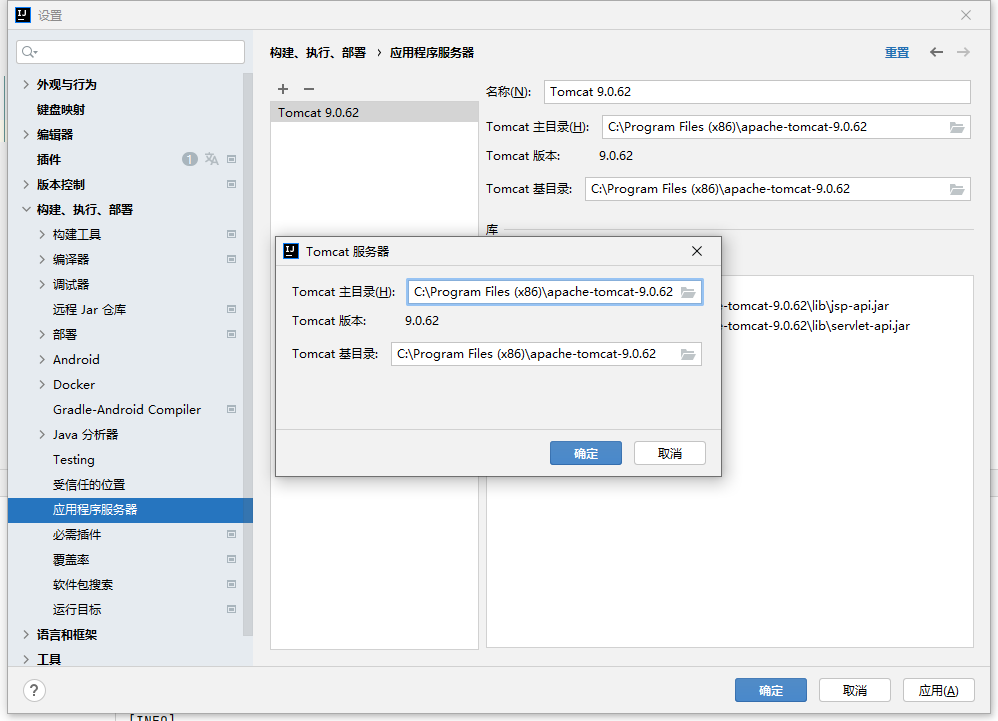
Task: Select Testing in settings tree
Action: click(74, 459)
